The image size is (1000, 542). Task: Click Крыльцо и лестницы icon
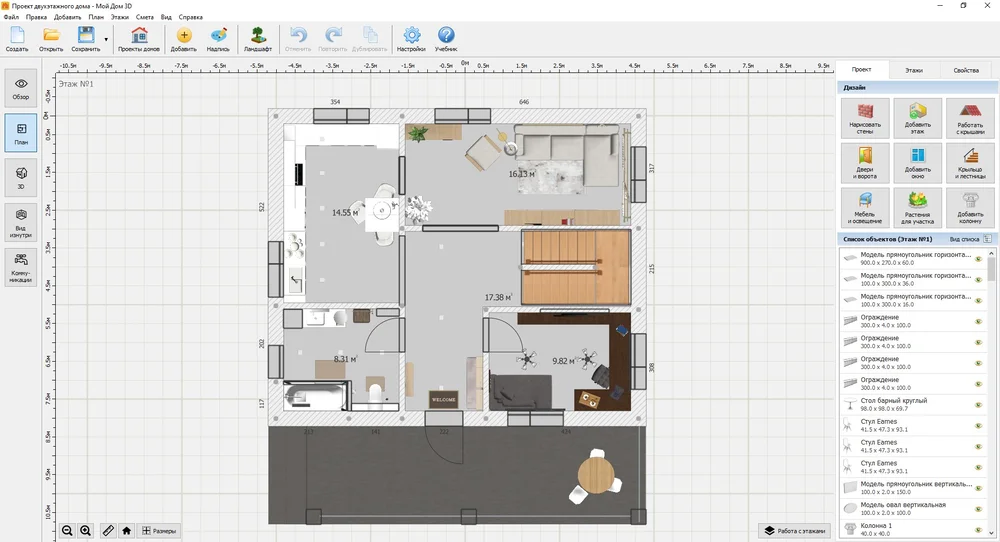969,162
